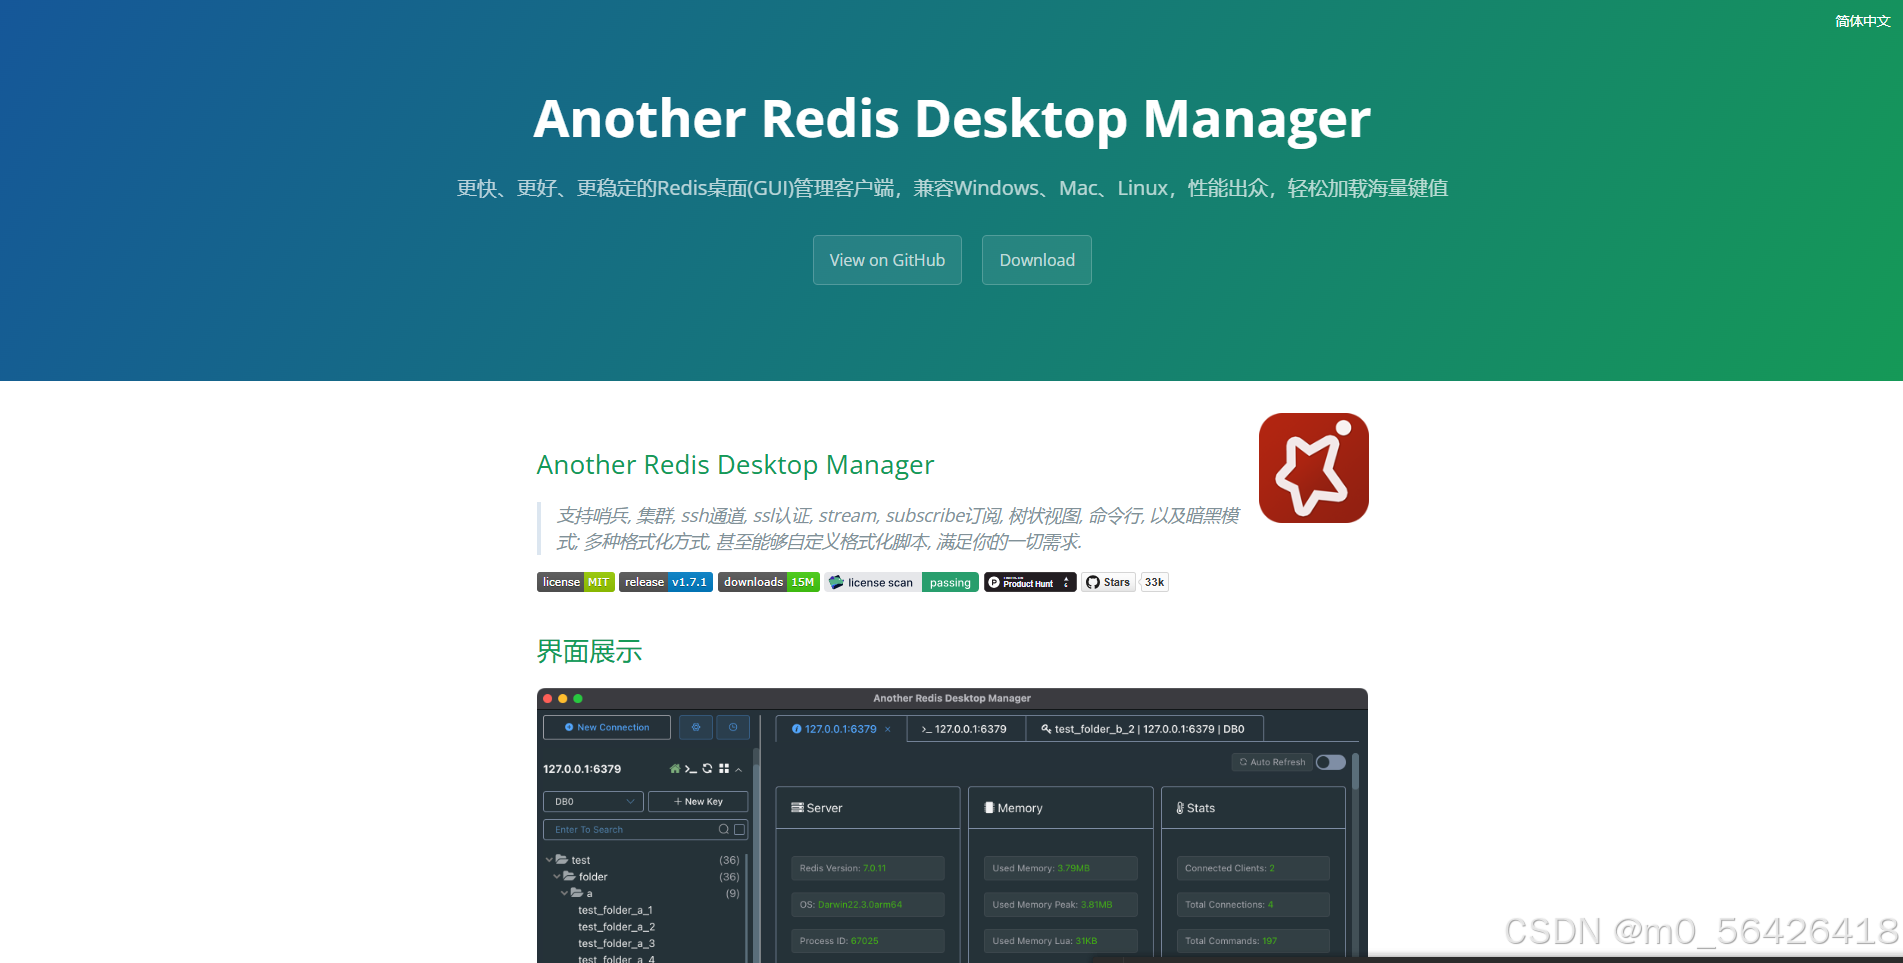Refresh keys with the refresh icon

(x=707, y=769)
